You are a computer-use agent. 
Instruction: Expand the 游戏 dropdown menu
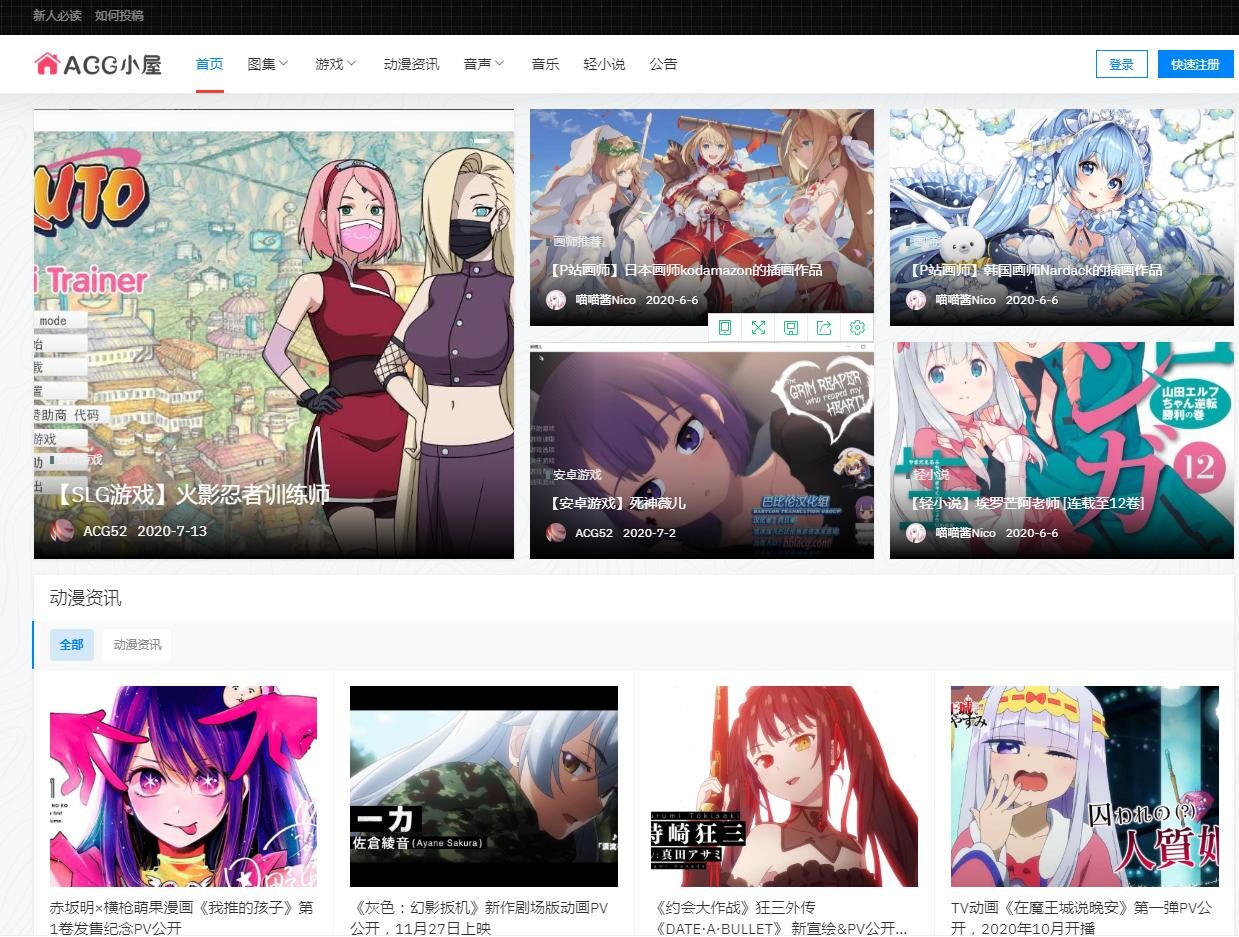coord(335,64)
